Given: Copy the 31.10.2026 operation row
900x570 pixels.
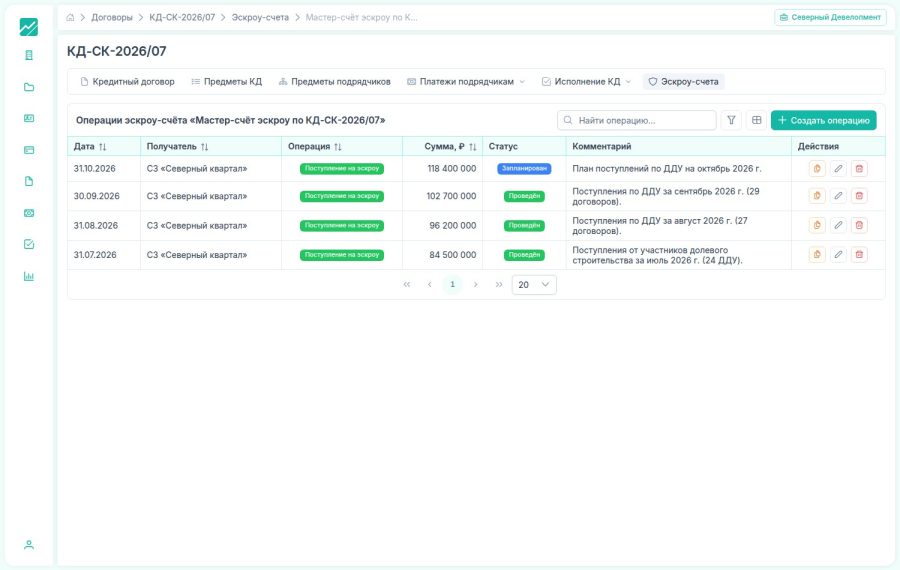Looking at the screenshot, I should click(817, 169).
